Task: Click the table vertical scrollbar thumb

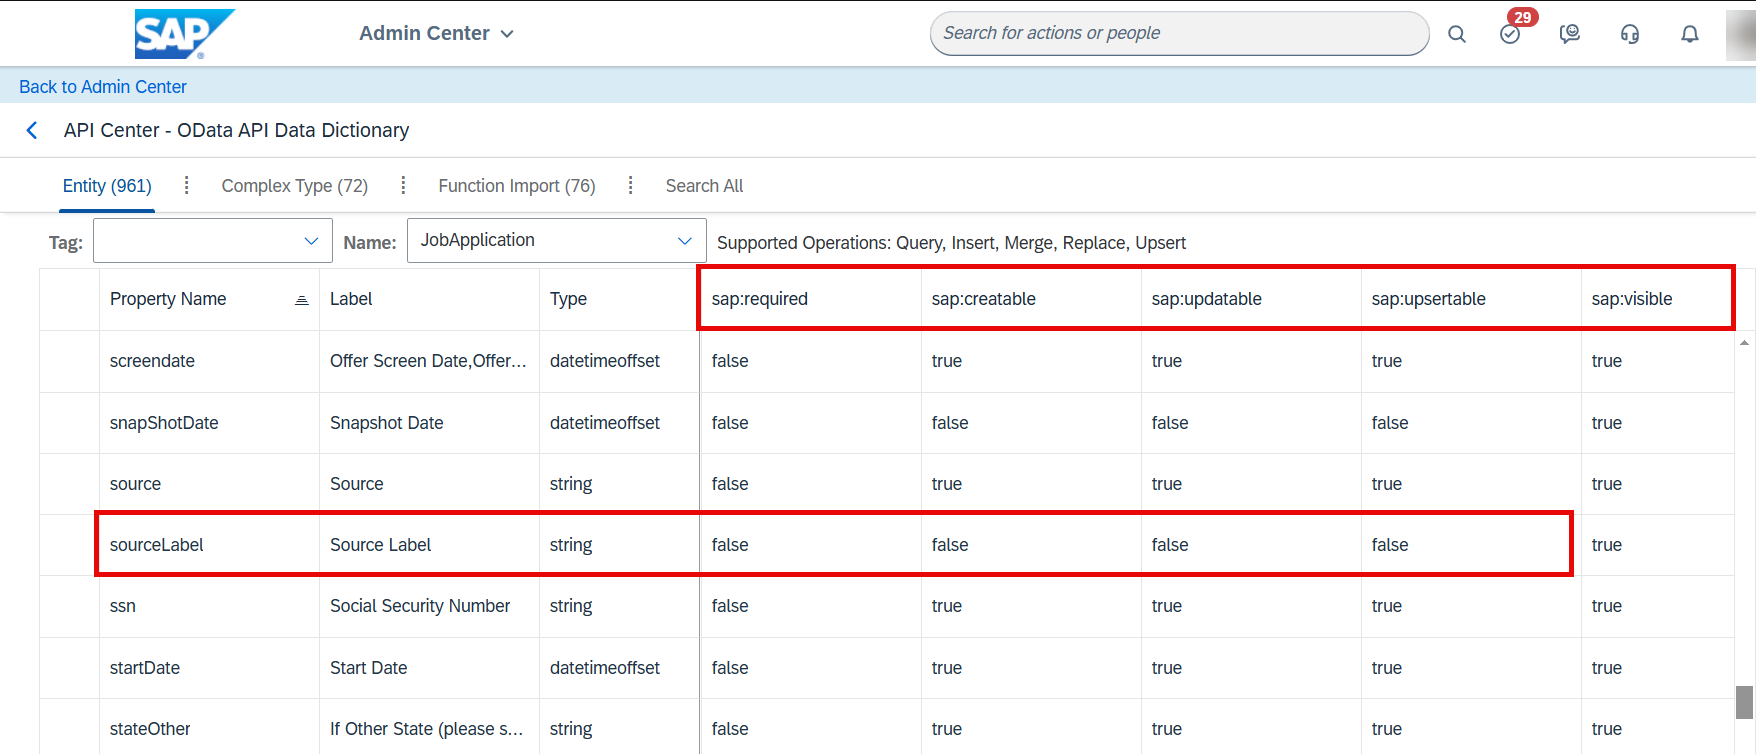Action: click(1744, 702)
